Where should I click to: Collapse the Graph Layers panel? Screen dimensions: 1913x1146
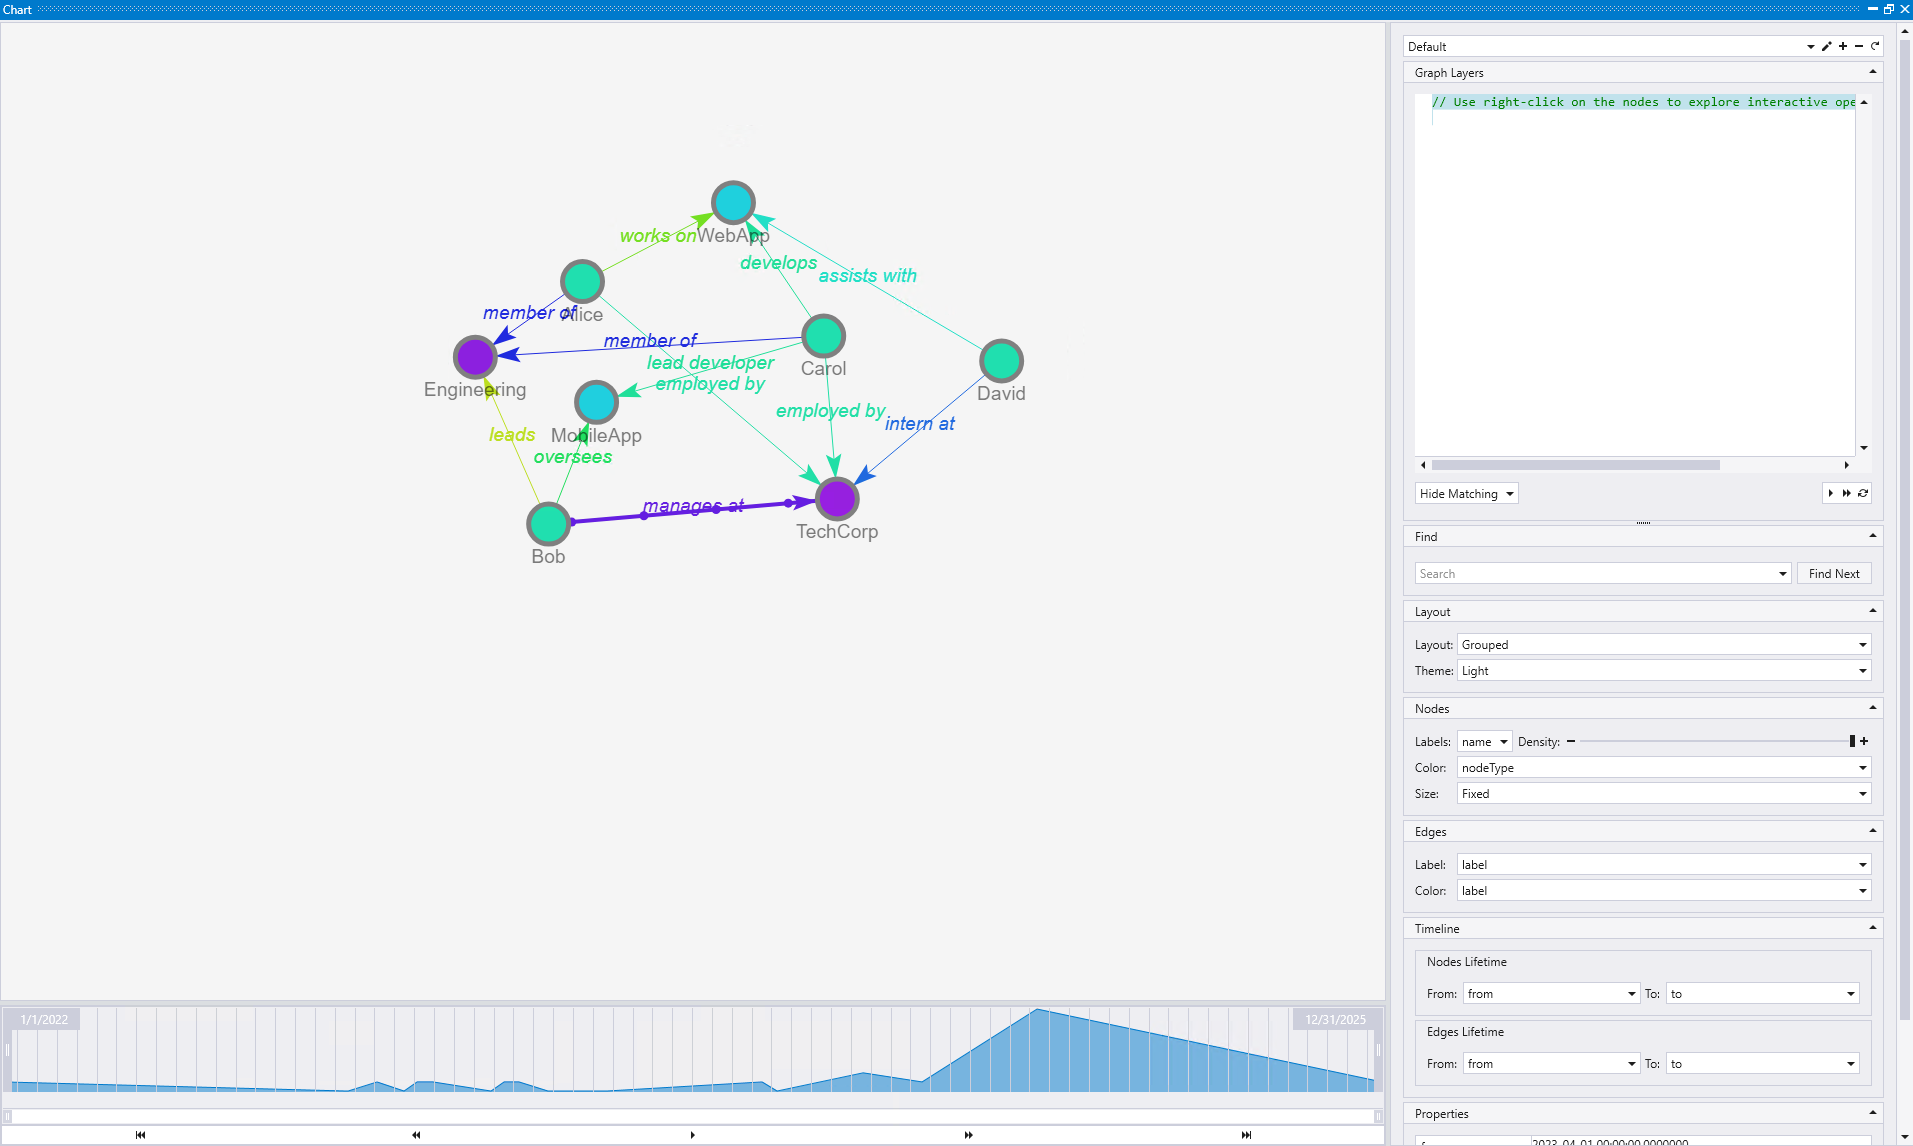coord(1871,72)
